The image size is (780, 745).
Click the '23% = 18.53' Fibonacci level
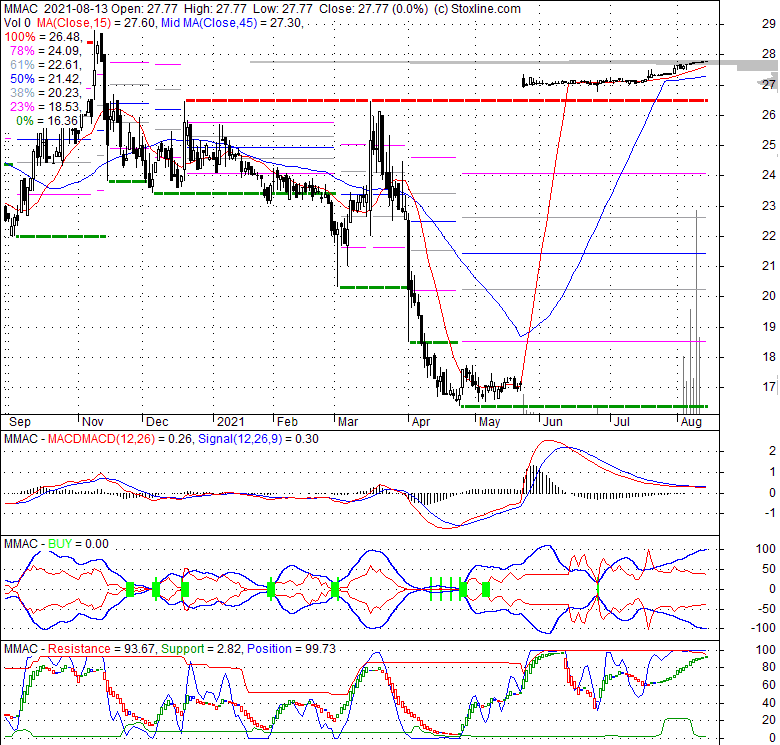(x=45, y=106)
